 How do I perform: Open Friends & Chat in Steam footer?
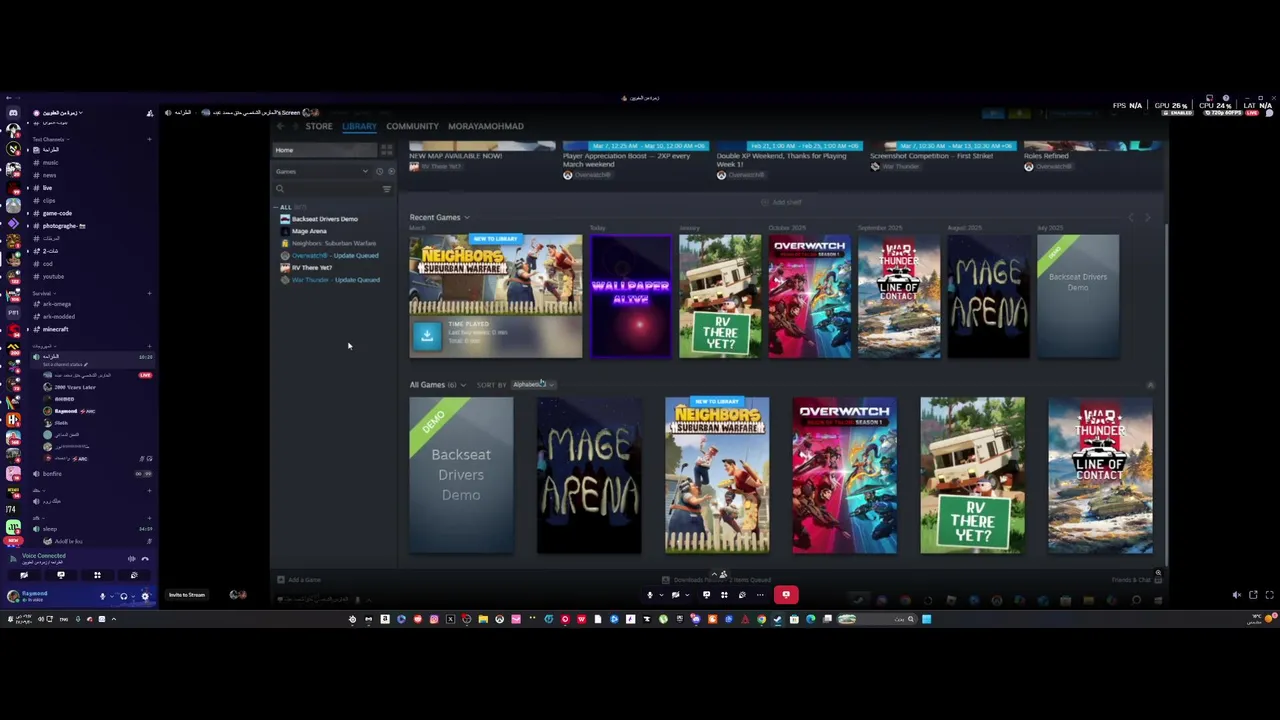pyautogui.click(x=1136, y=580)
